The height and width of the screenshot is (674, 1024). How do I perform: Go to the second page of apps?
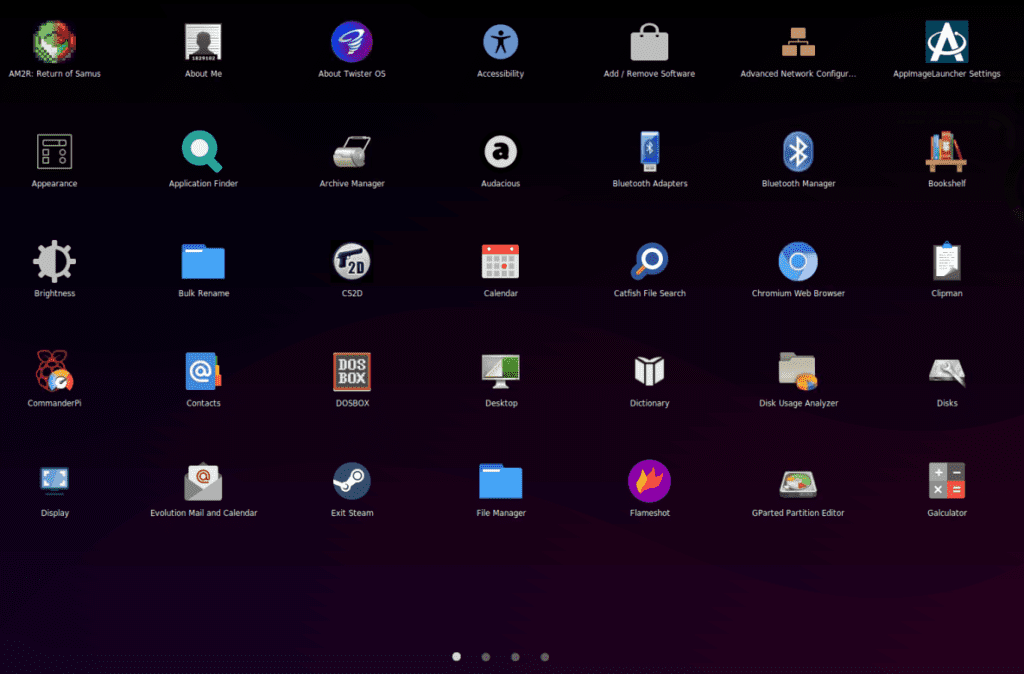click(x=485, y=656)
